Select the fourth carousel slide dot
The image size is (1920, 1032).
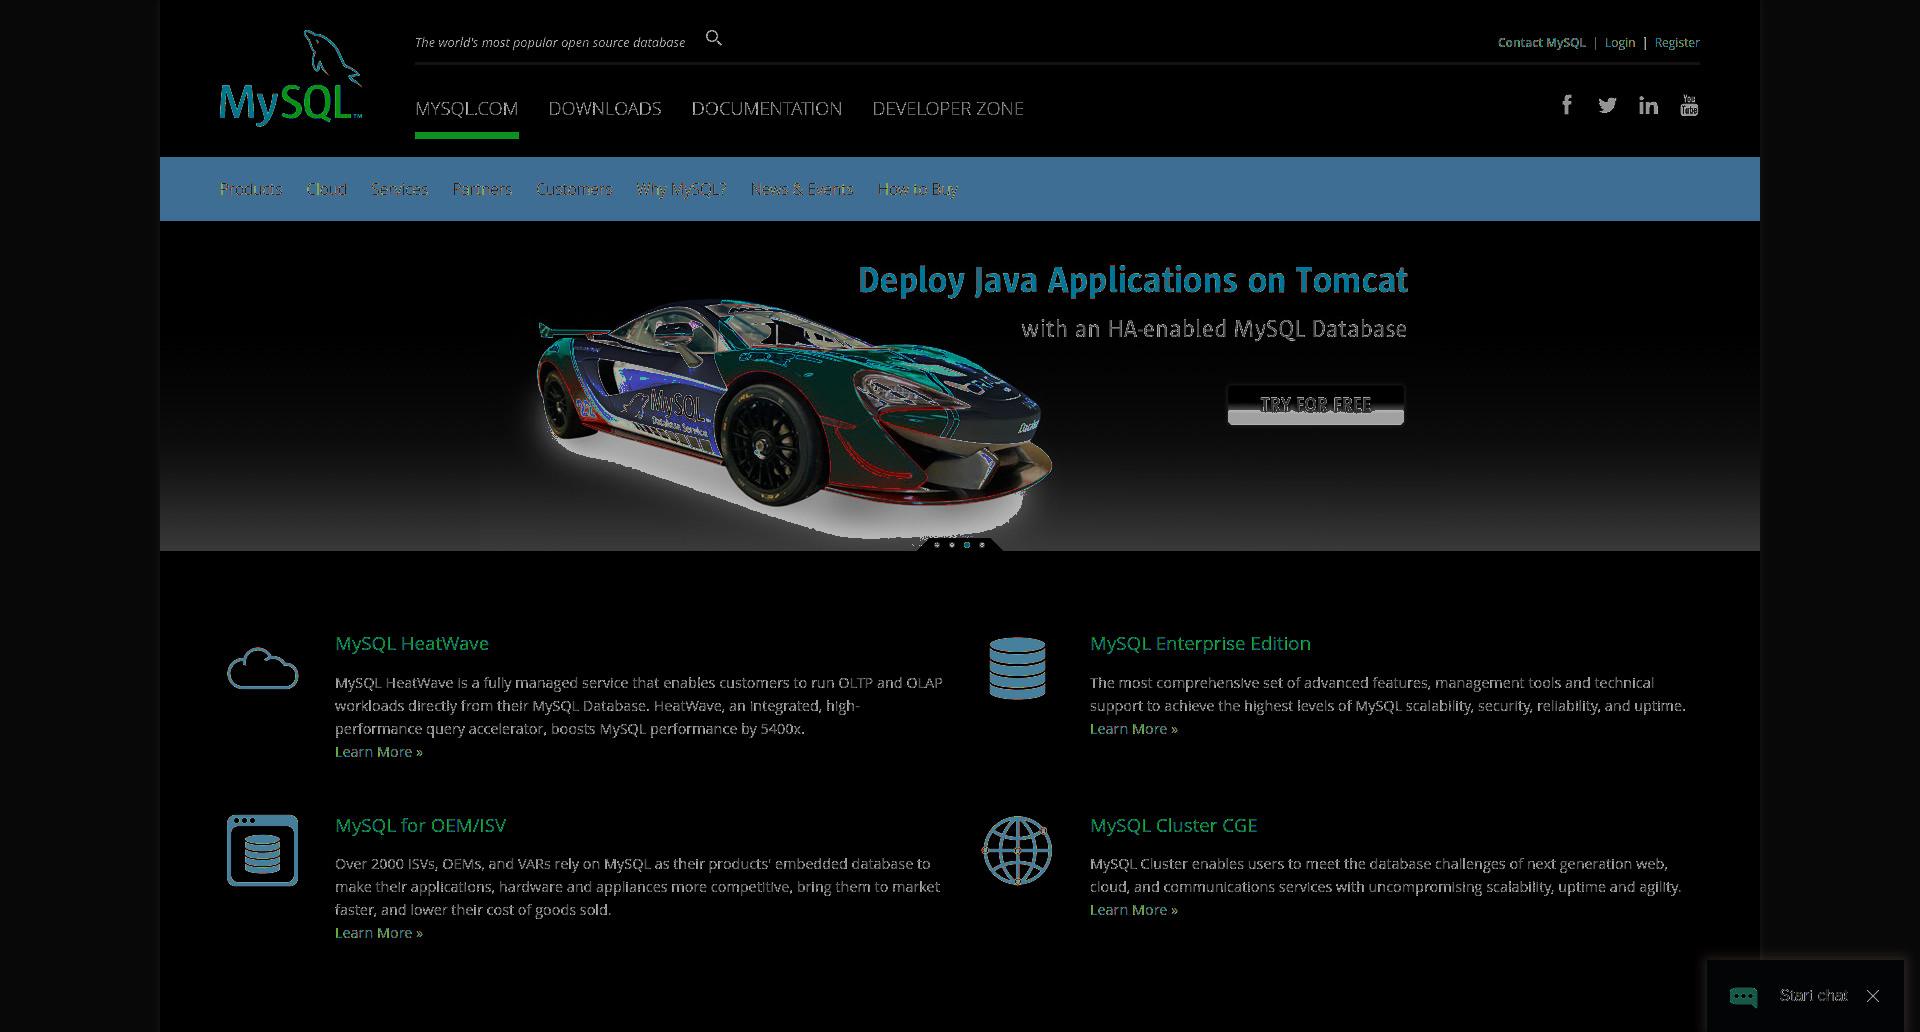(982, 545)
